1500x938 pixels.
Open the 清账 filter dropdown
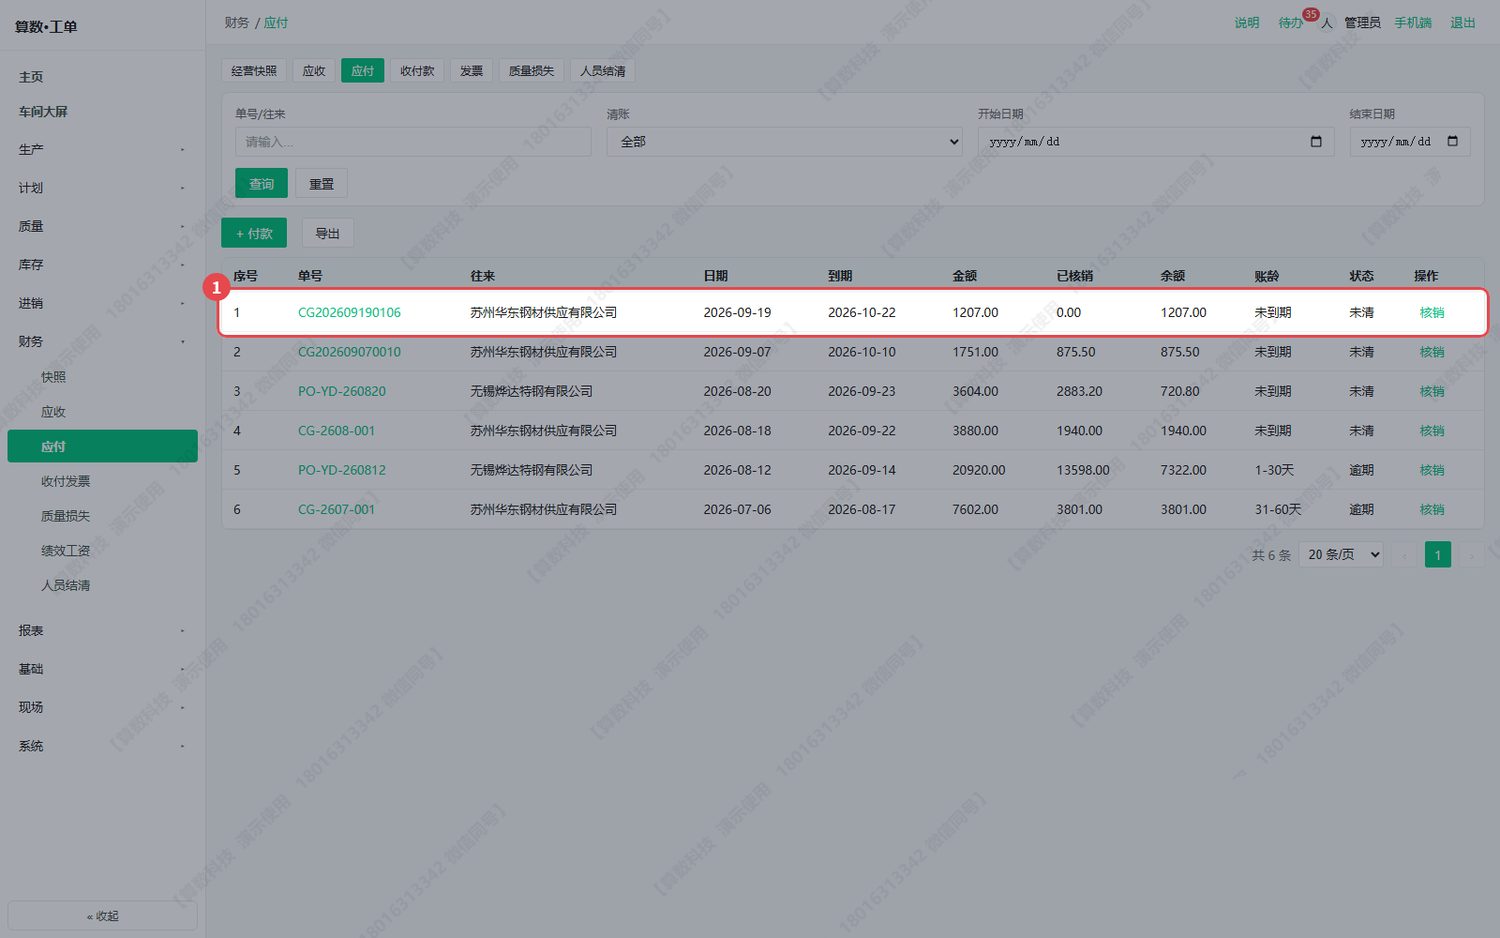point(784,142)
